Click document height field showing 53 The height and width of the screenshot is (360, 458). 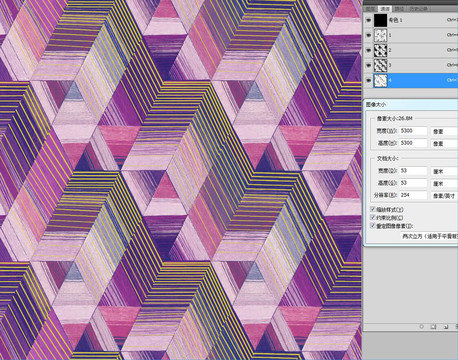pos(413,183)
